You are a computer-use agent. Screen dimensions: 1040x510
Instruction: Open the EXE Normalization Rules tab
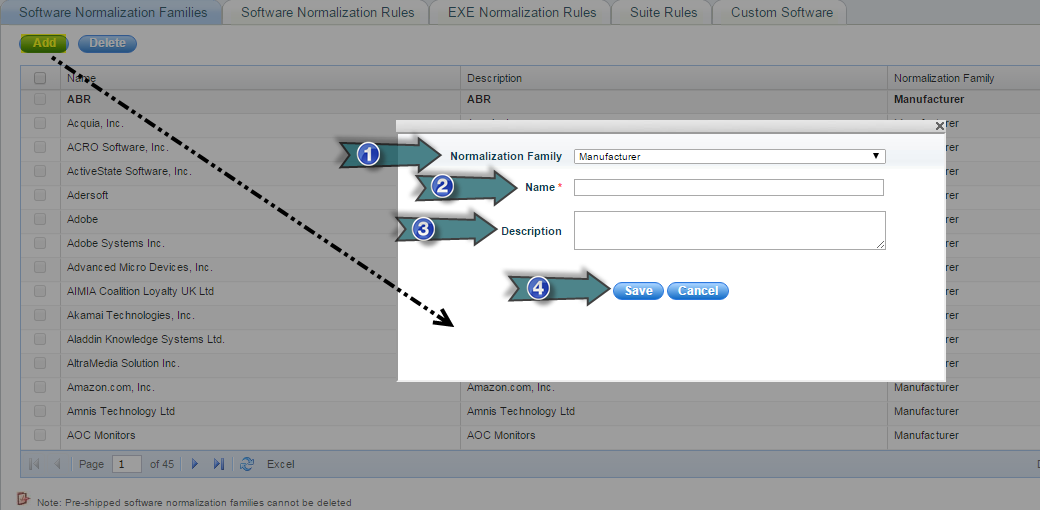point(521,13)
